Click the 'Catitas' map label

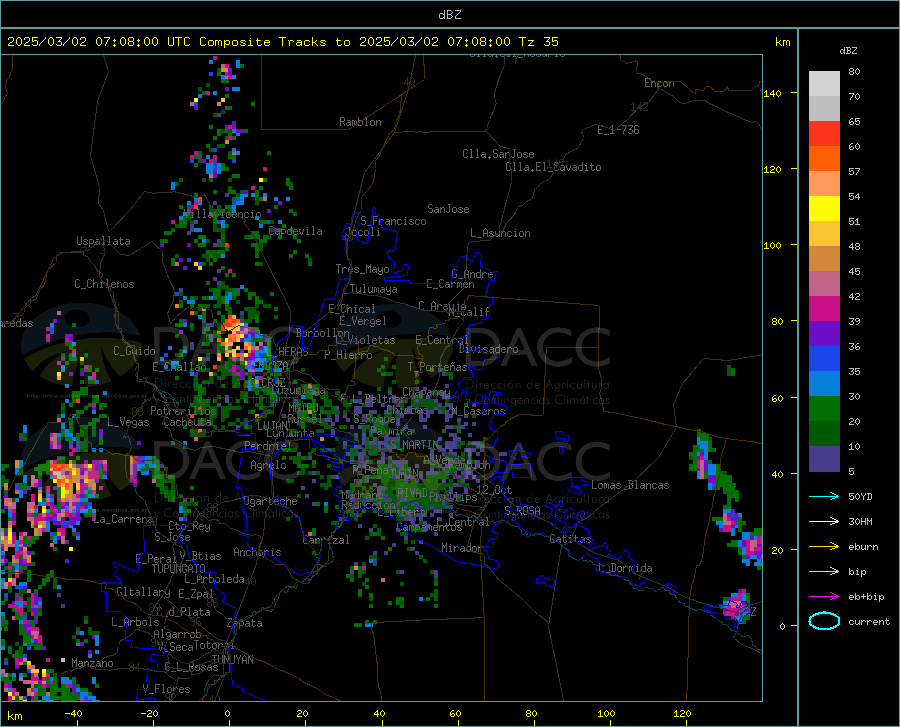(570, 539)
